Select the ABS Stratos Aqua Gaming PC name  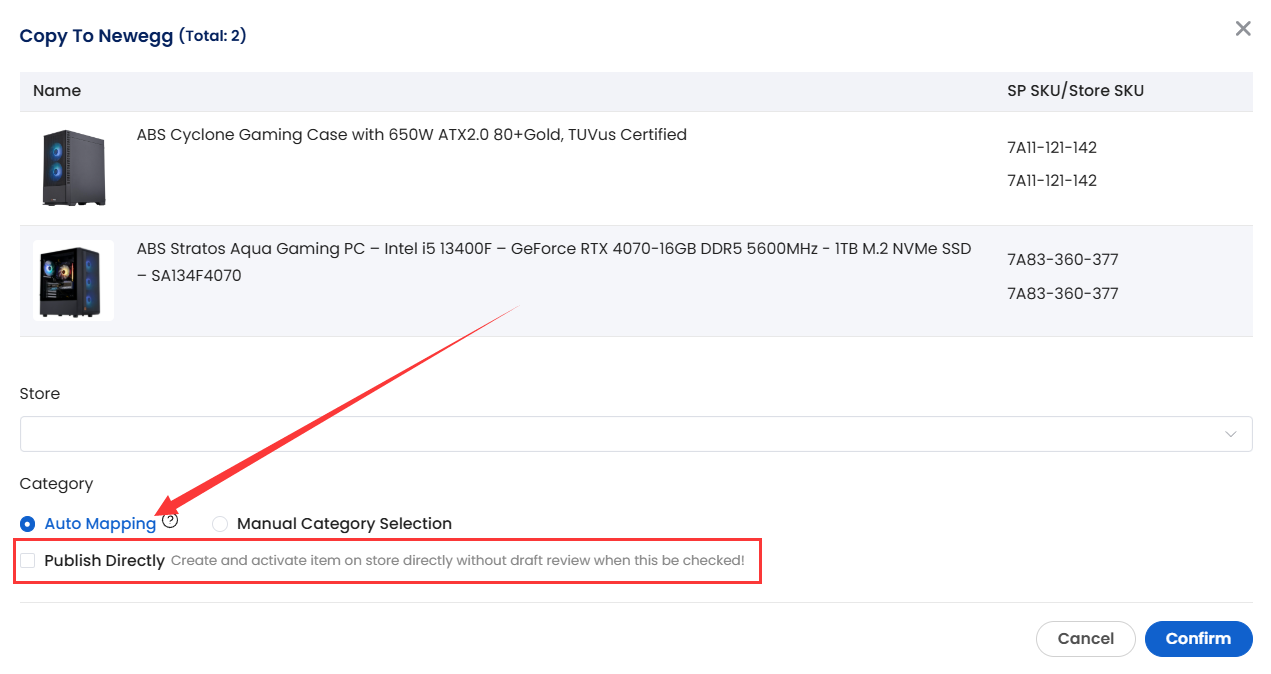554,262
